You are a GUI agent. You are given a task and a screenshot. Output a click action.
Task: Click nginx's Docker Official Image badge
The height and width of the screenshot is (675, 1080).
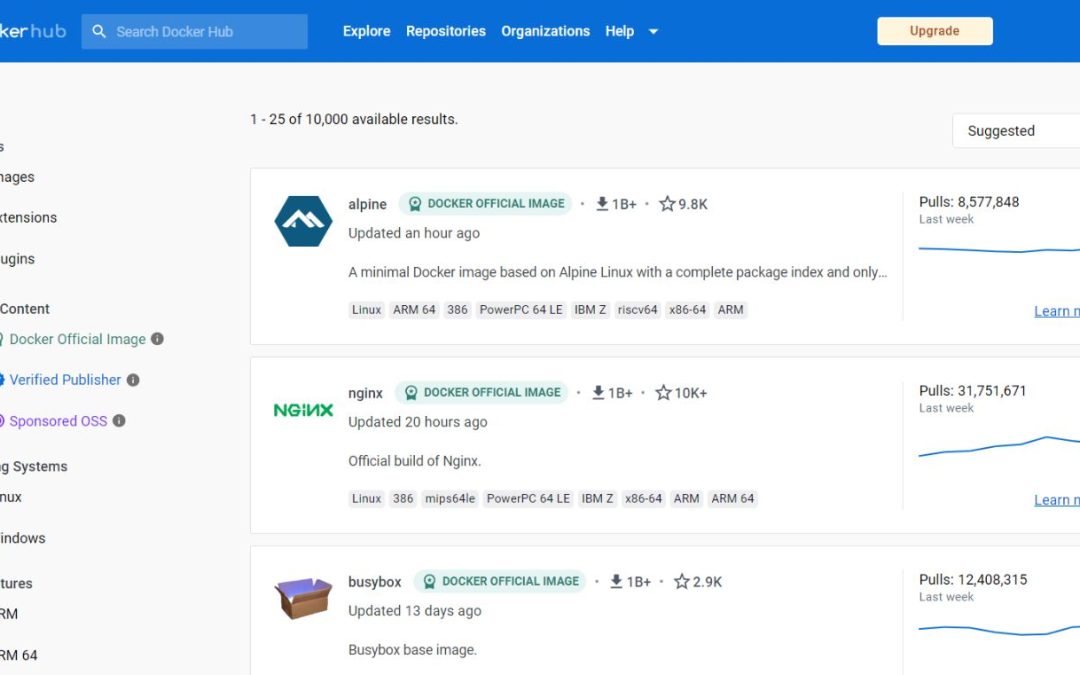click(x=481, y=393)
